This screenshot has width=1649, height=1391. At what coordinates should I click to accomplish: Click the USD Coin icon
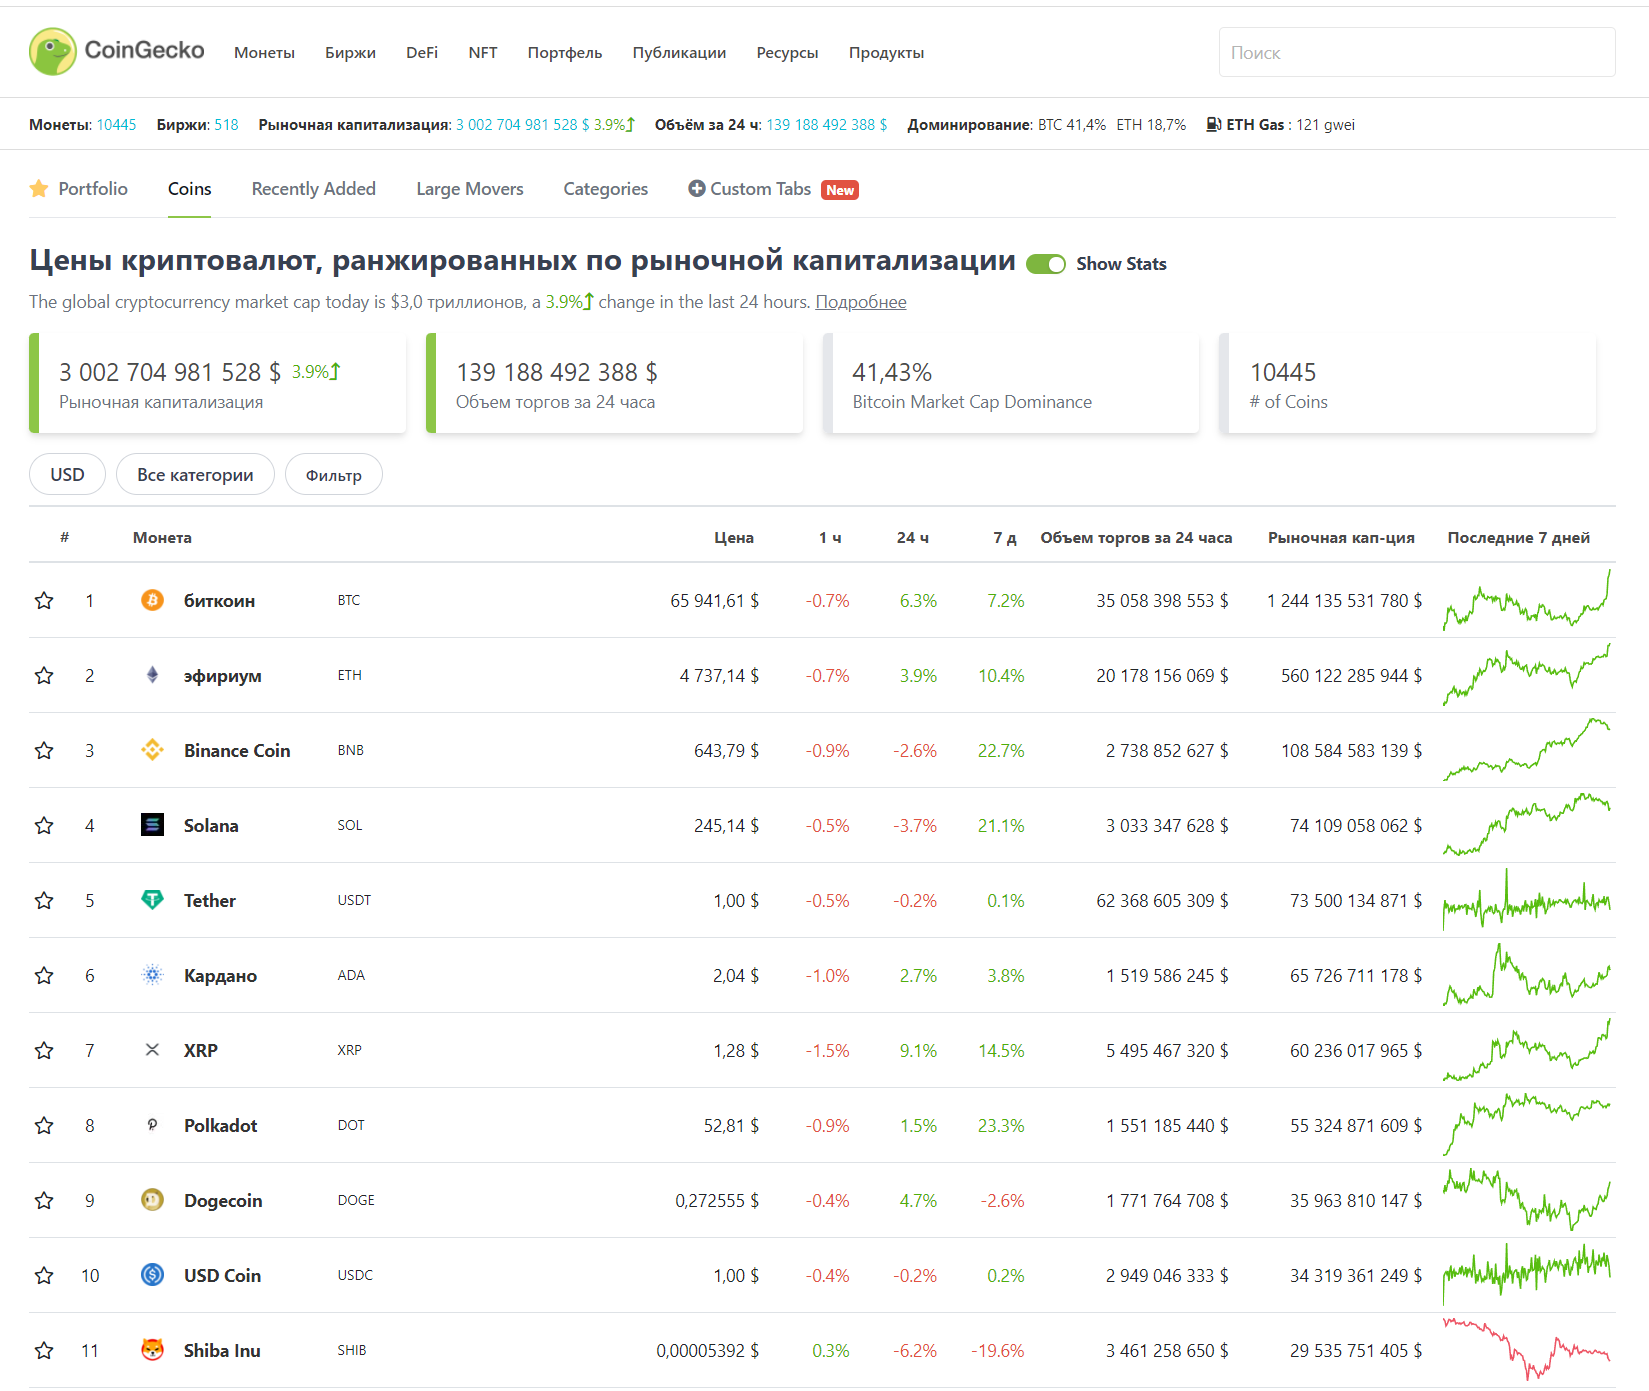152,1275
